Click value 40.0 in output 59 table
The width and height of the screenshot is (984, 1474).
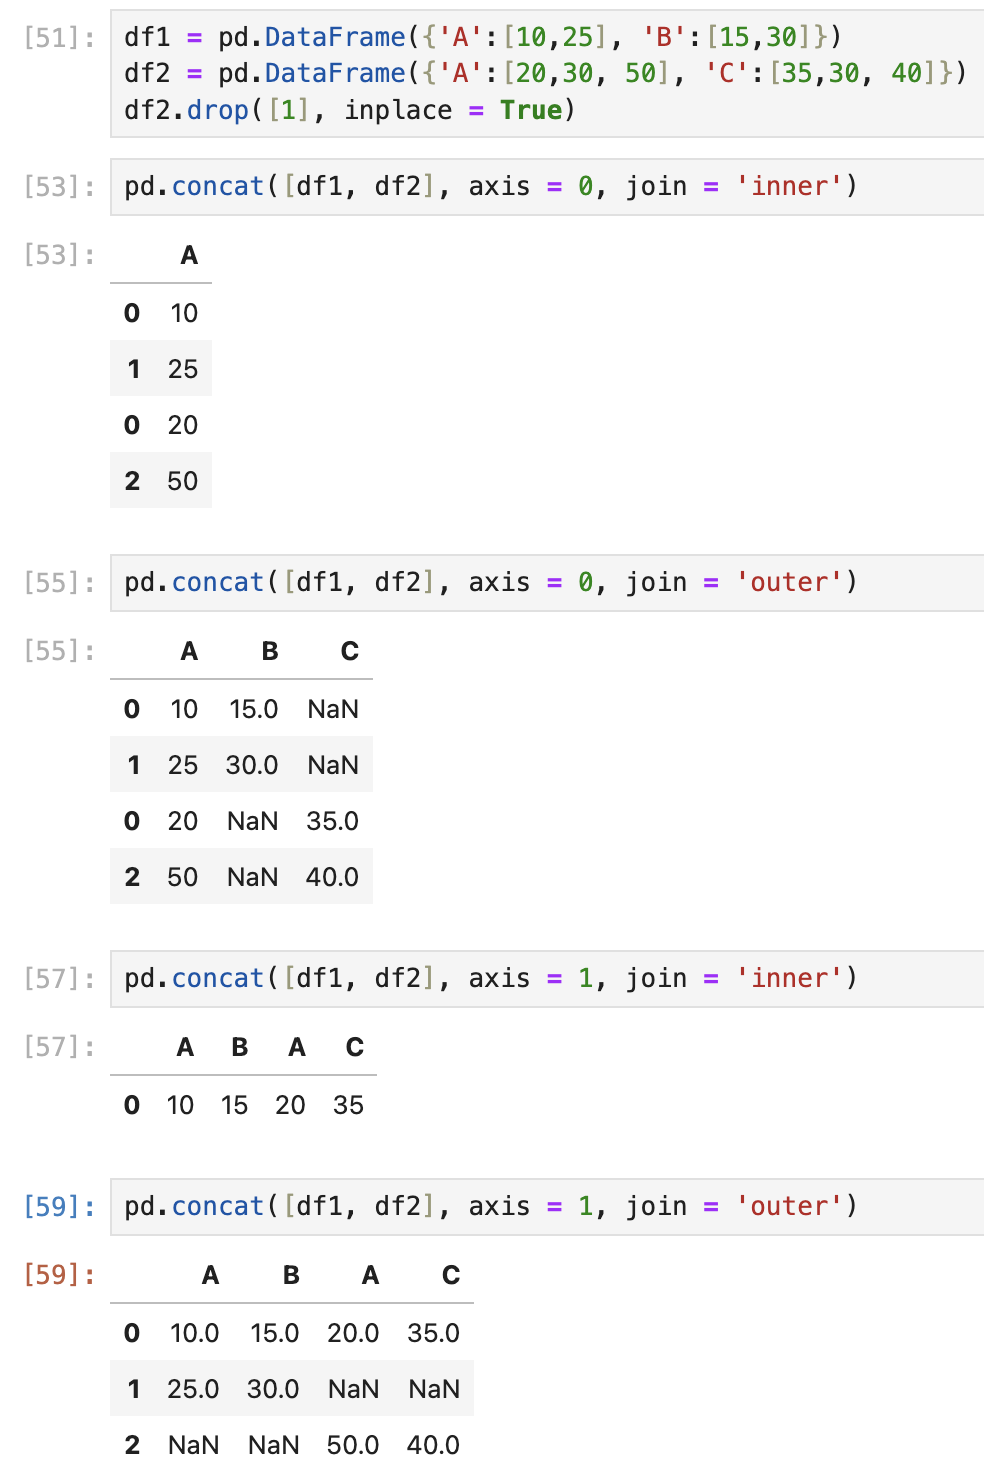click(434, 1445)
